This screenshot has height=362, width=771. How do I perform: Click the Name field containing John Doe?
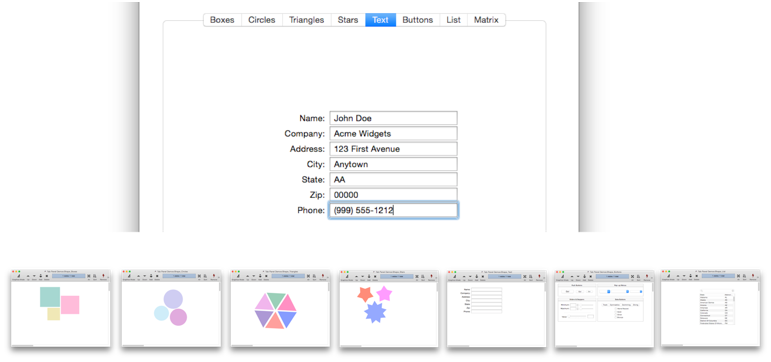pyautogui.click(x=393, y=118)
